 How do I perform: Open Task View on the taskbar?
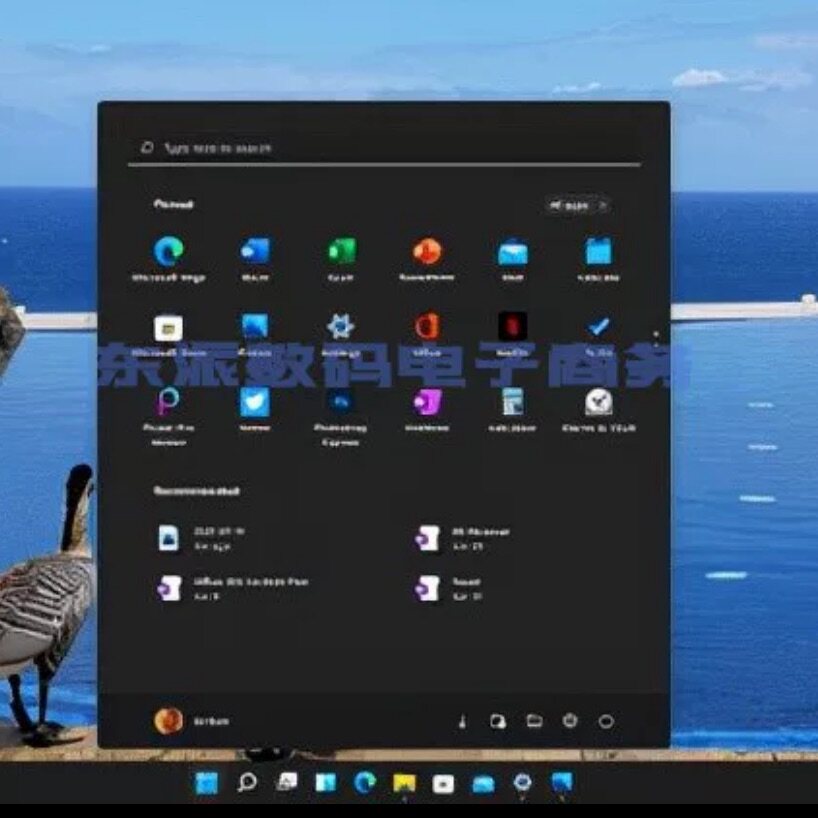(286, 782)
